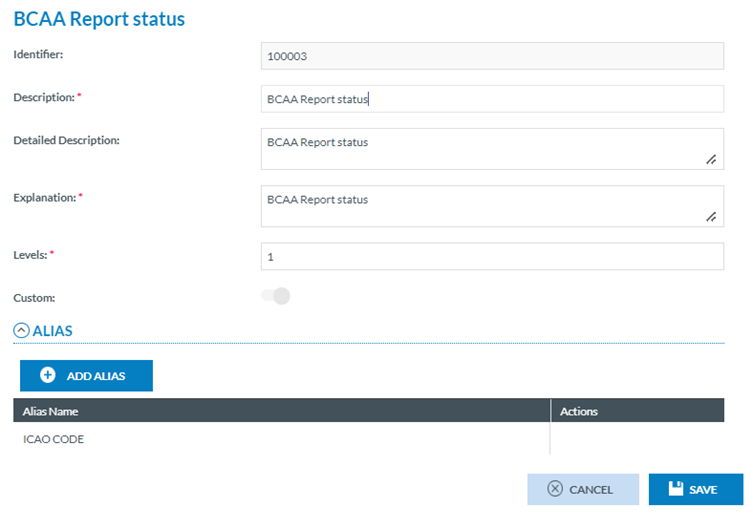This screenshot has width=753, height=529.
Task: Collapse the ALIAS section using the chevron icon
Action: pyautogui.click(x=21, y=330)
